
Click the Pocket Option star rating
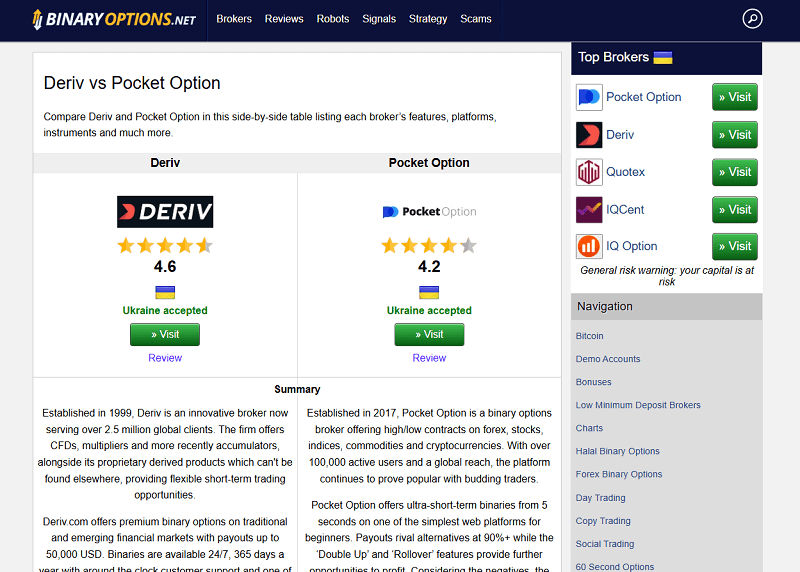tap(429, 246)
